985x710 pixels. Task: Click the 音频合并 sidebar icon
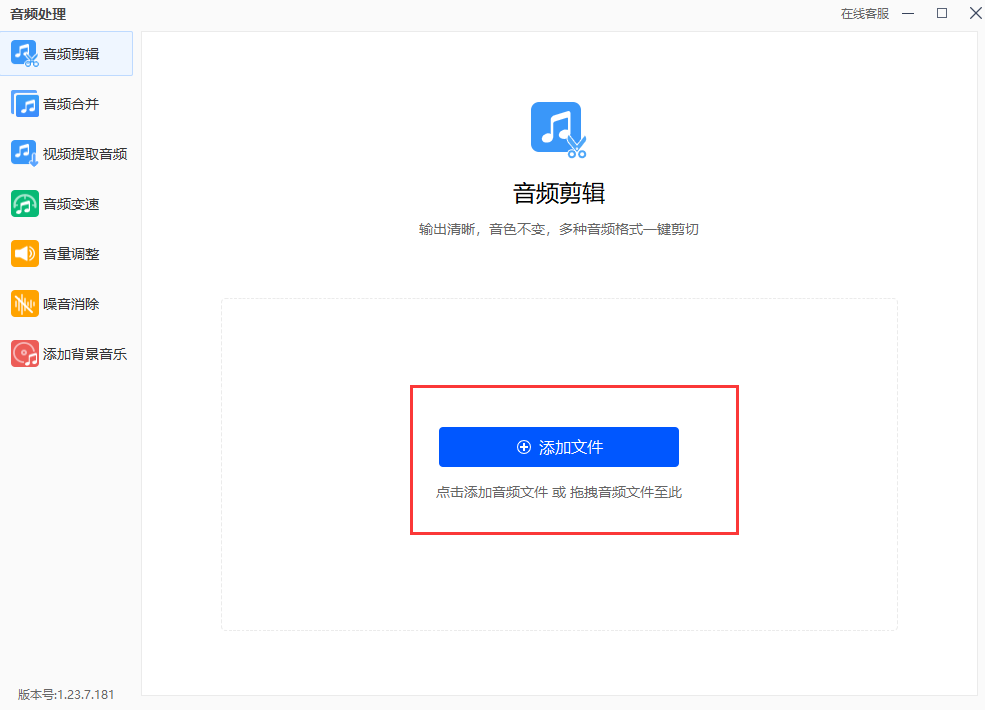point(25,104)
